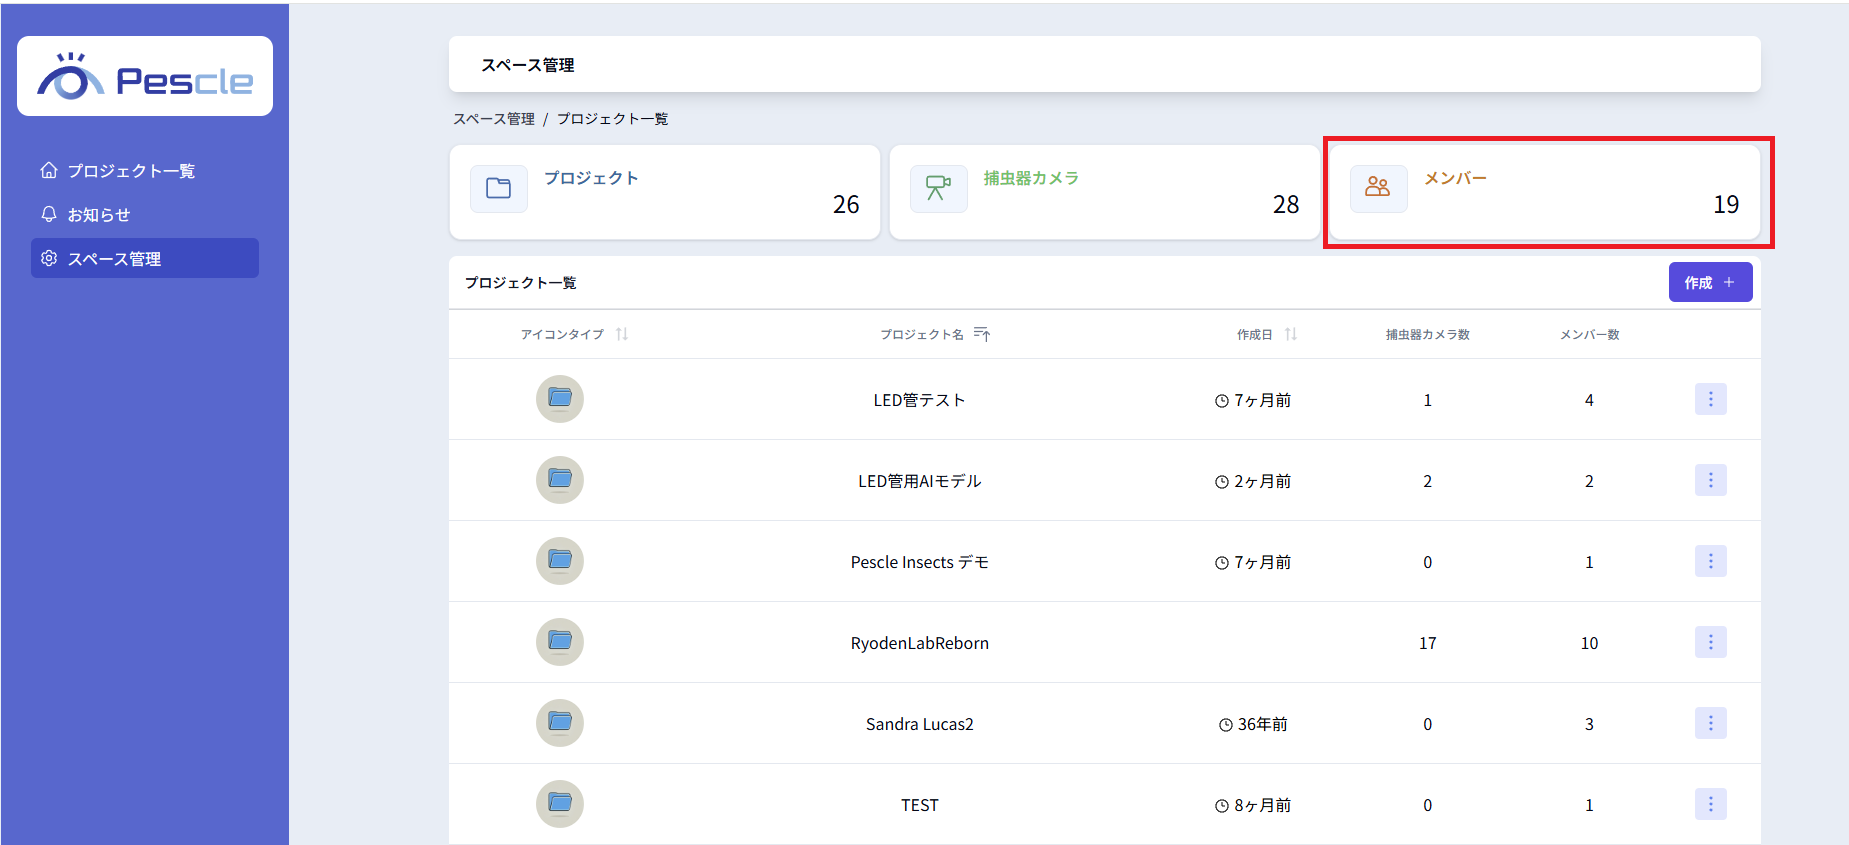The image size is (1849, 845).
Task: Click the folder icon for LED管テスト
Action: 560,399
